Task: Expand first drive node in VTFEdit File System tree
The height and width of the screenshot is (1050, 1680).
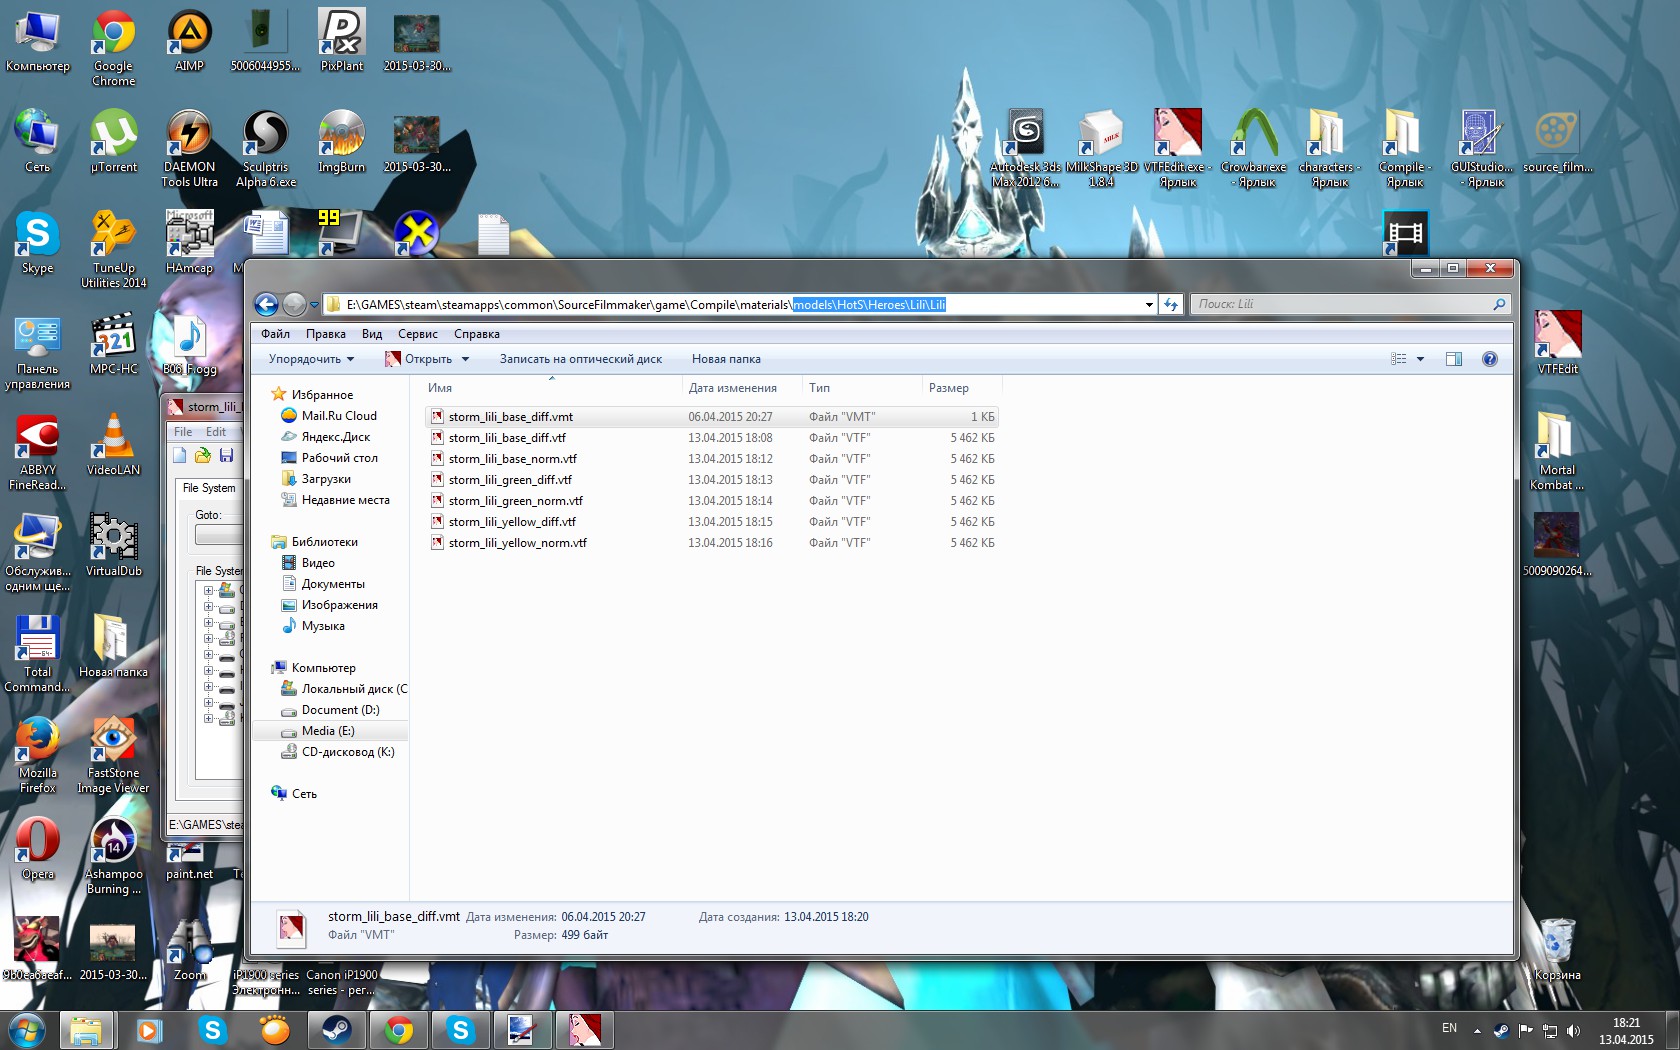Action: (208, 590)
